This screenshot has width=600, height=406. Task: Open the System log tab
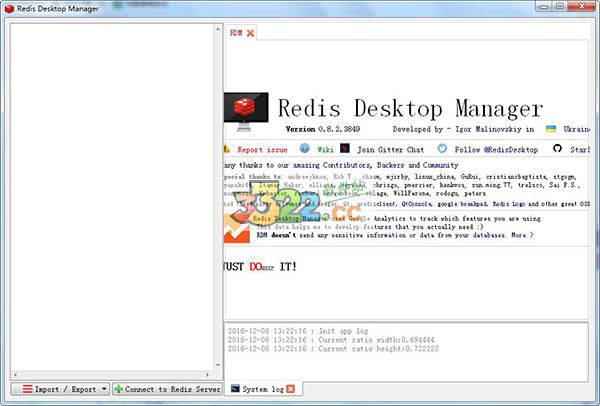tap(263, 389)
